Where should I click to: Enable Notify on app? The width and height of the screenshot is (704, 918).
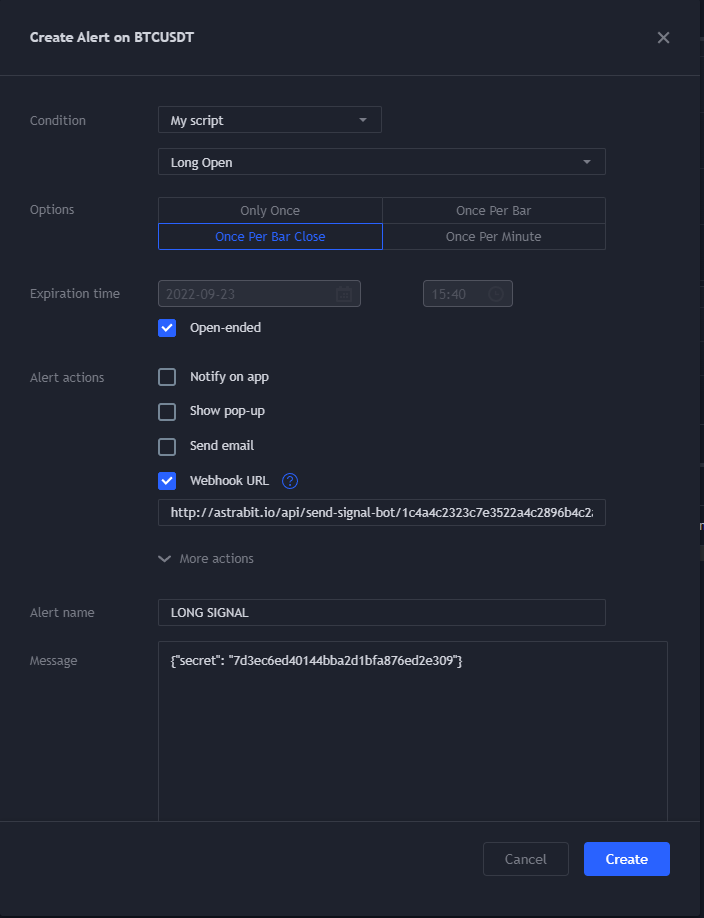point(166,376)
